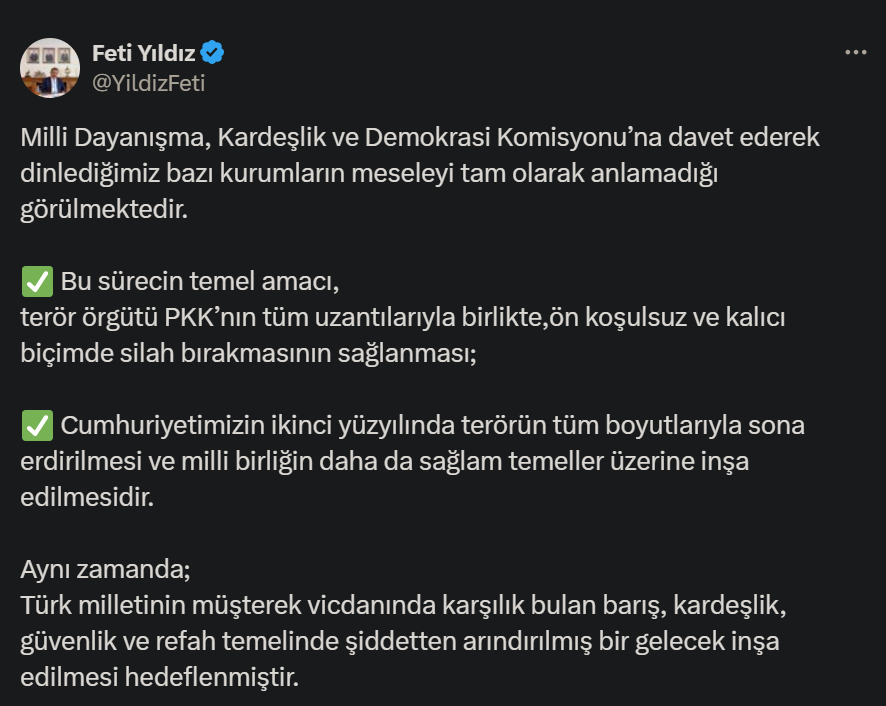
Task: Click the closing text 'edilmesi hedeflenmiştir.'
Action: [159, 677]
